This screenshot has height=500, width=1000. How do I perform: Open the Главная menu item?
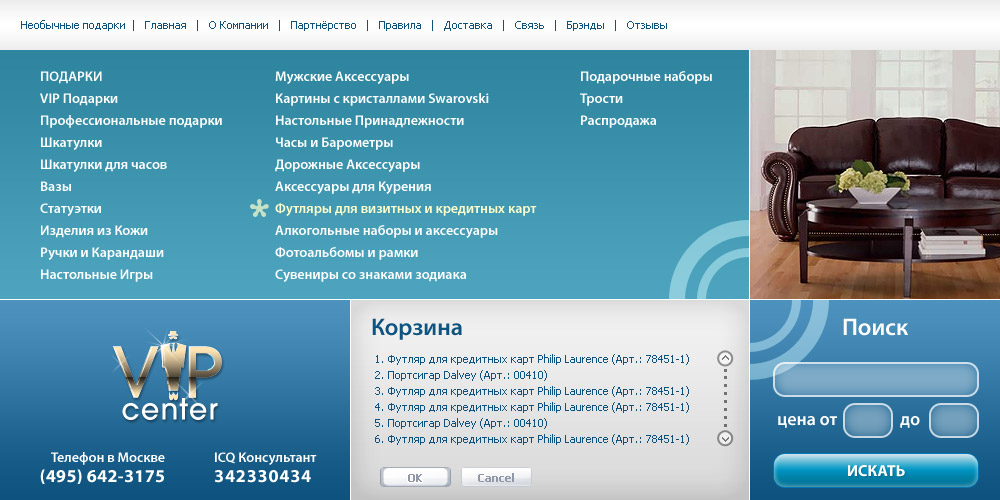click(165, 25)
